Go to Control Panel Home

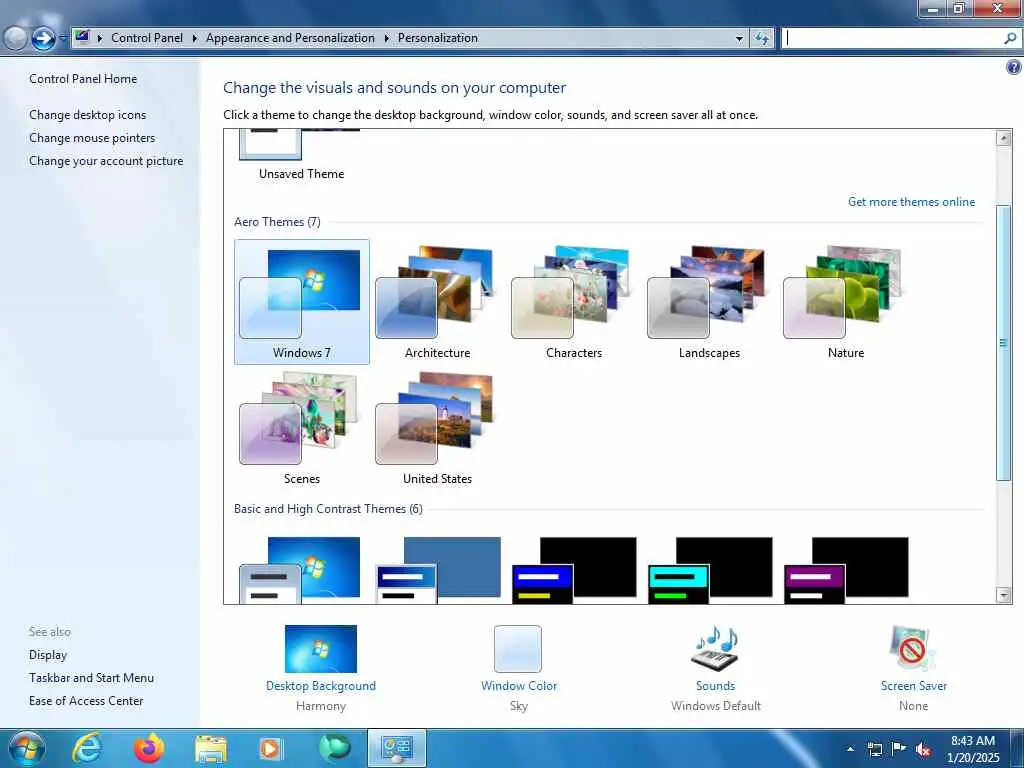[83, 79]
